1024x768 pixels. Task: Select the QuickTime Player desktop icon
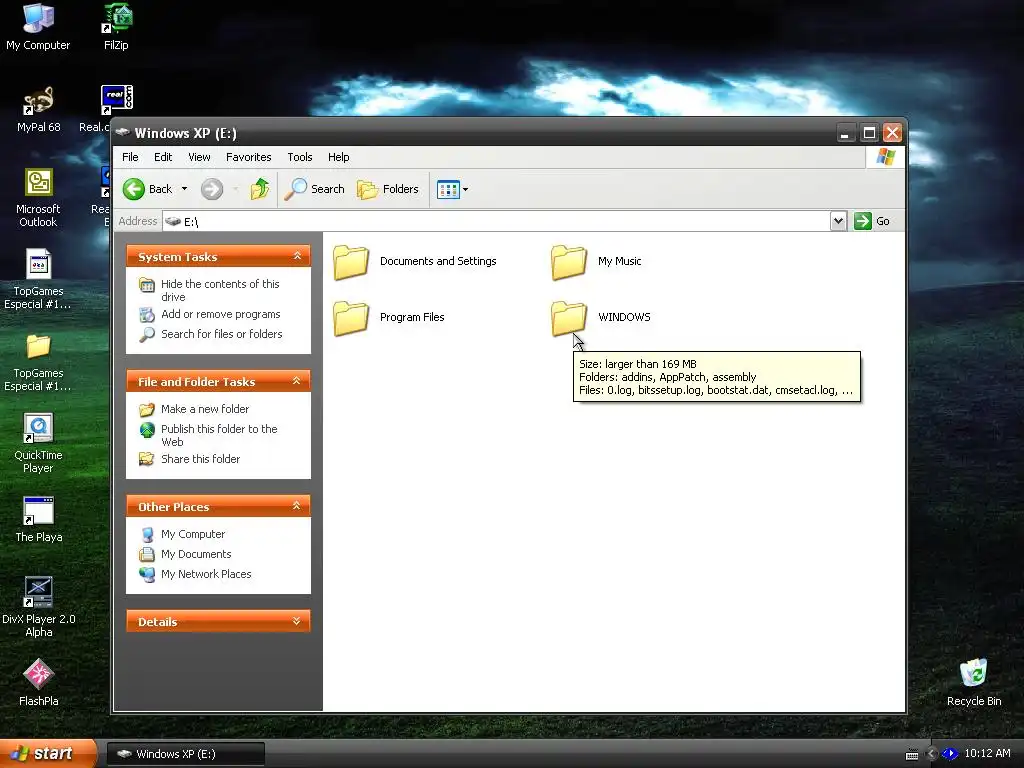(38, 444)
